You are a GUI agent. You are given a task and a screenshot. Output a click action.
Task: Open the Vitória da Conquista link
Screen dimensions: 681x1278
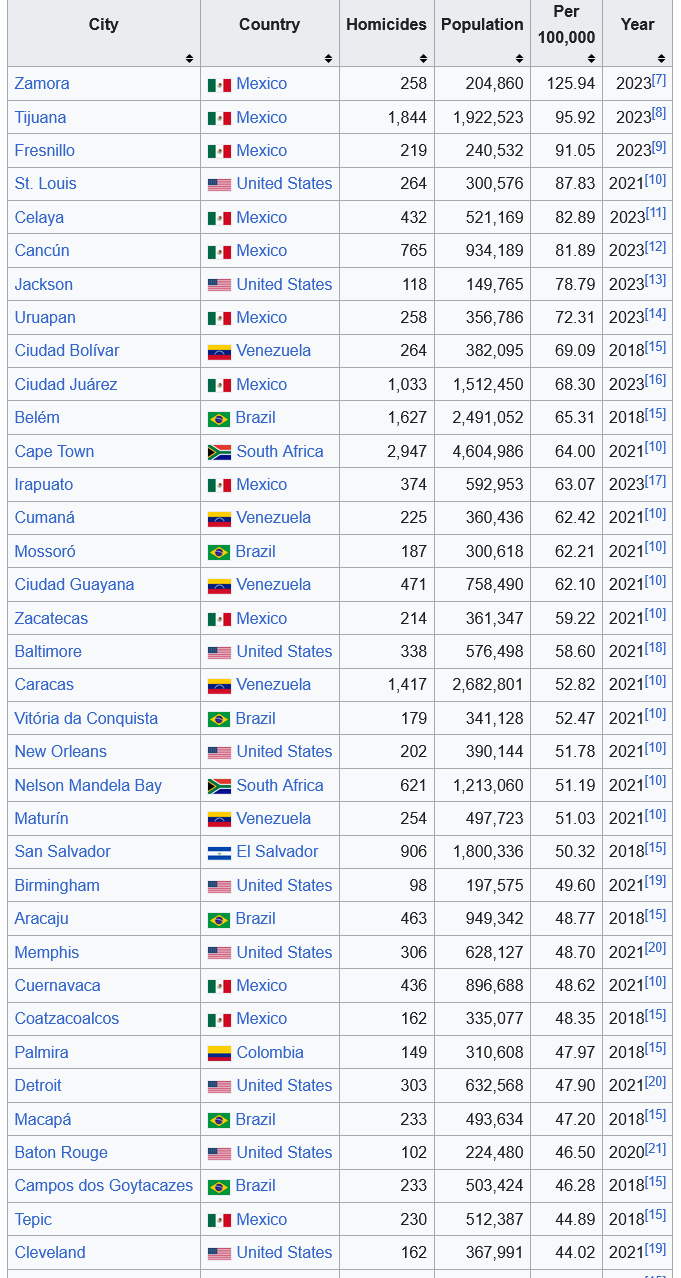86,718
